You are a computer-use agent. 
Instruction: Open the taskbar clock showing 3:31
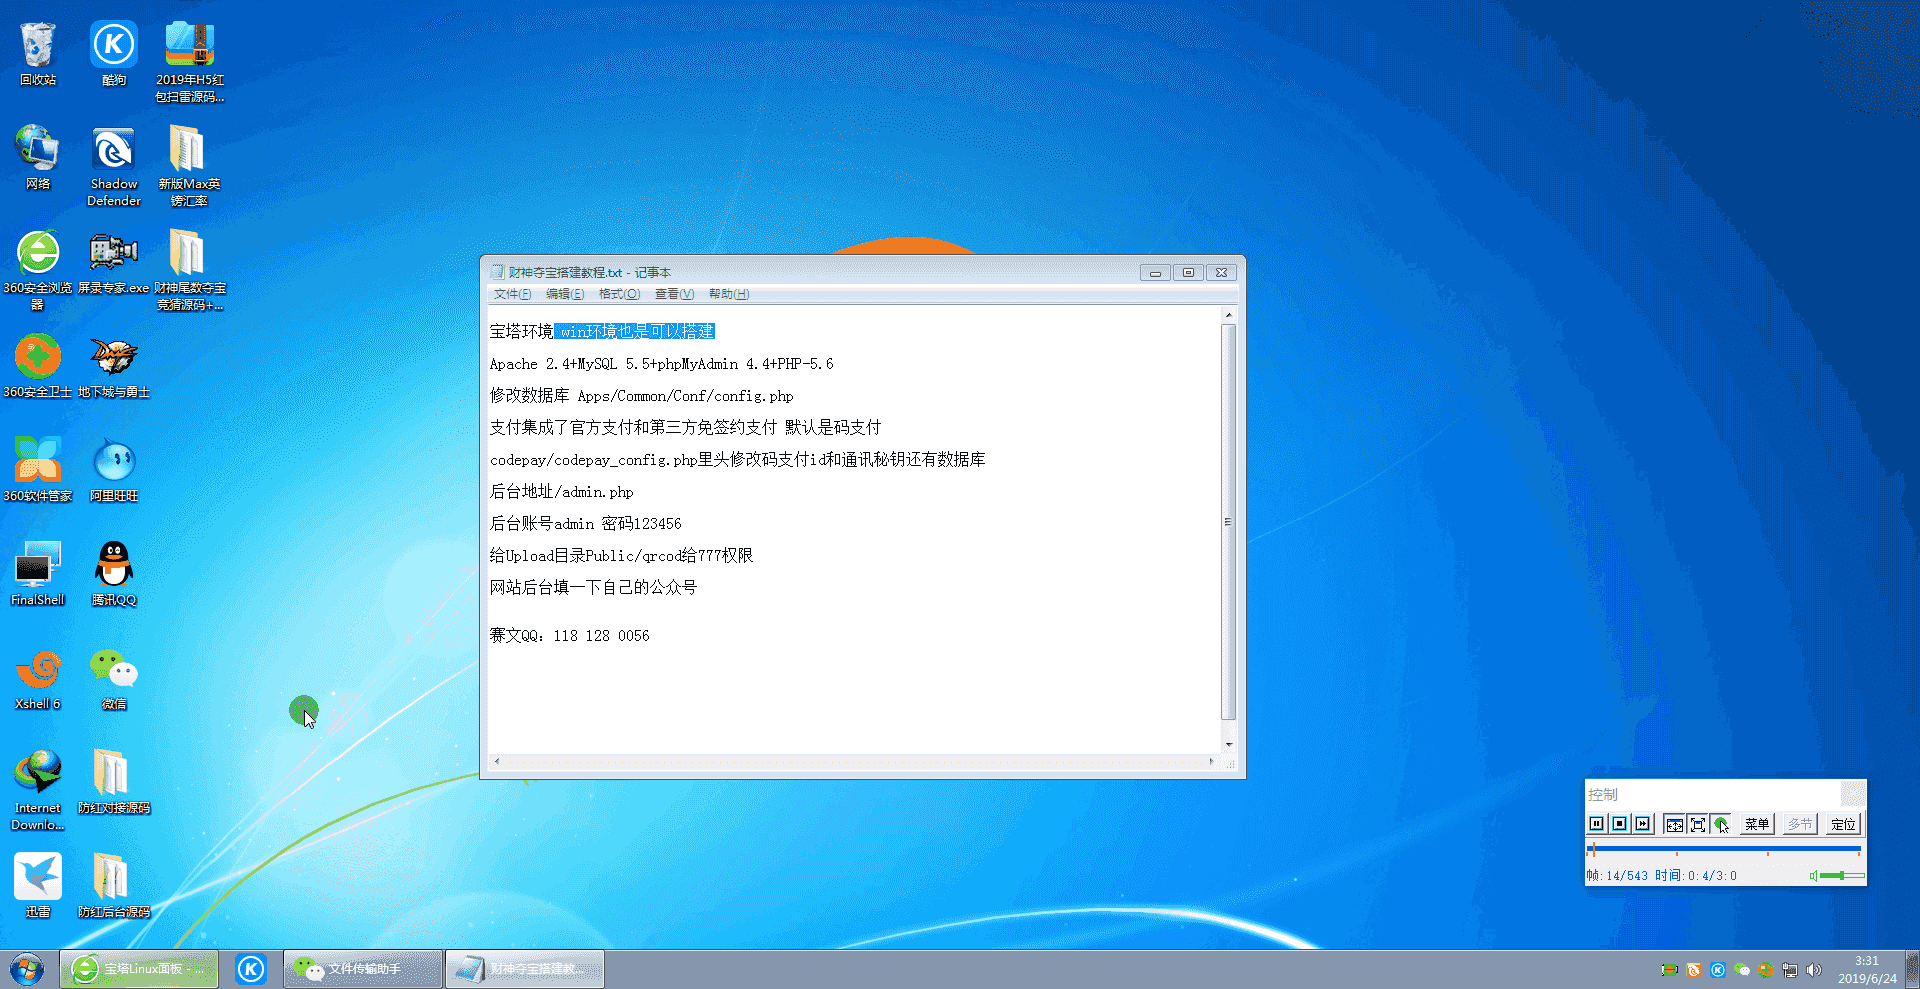coord(1866,969)
